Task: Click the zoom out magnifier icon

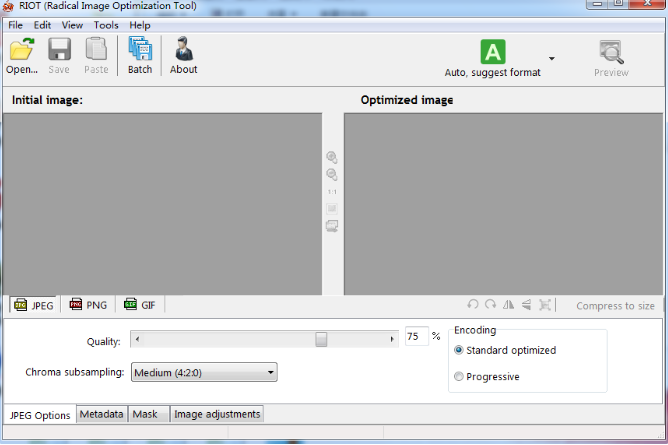Action: coord(332,174)
